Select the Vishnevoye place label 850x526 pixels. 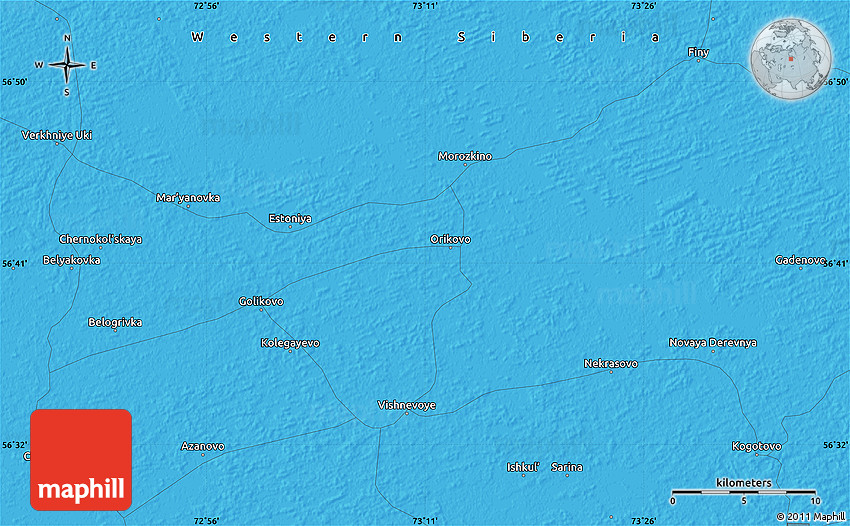point(406,405)
